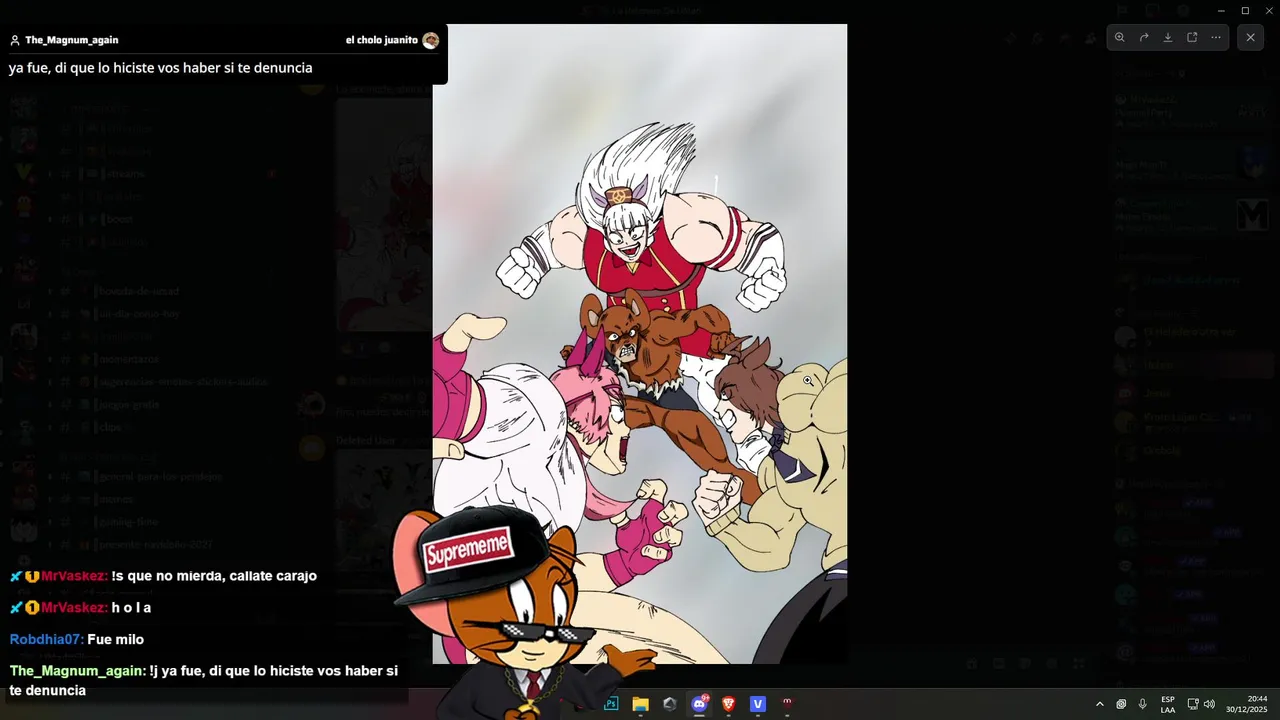Click the el cholo juanito avatar
Image resolution: width=1280 pixels, height=720 pixels.
coord(431,40)
